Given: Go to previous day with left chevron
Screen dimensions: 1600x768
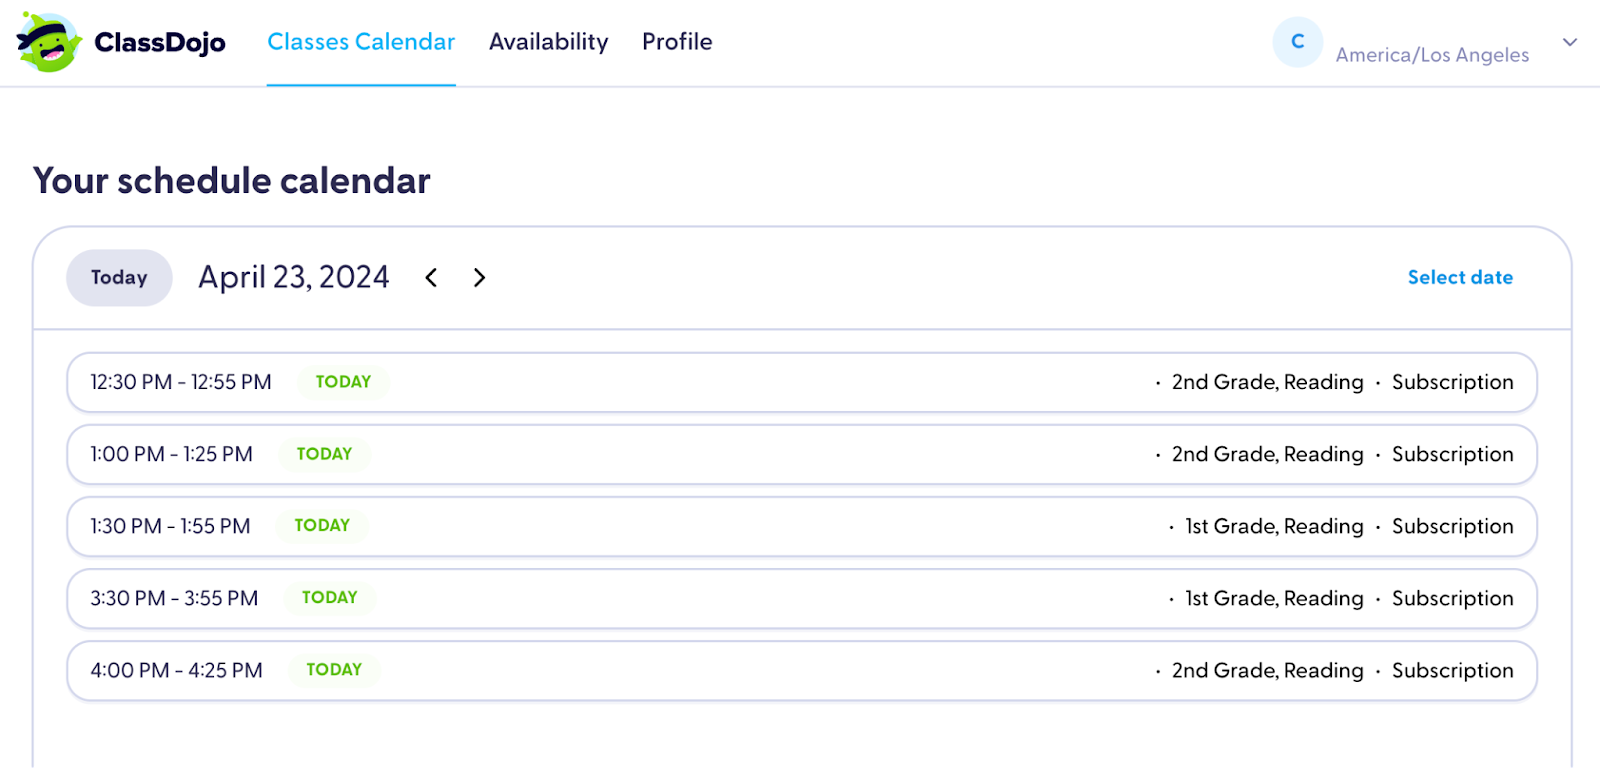Looking at the screenshot, I should [x=431, y=278].
